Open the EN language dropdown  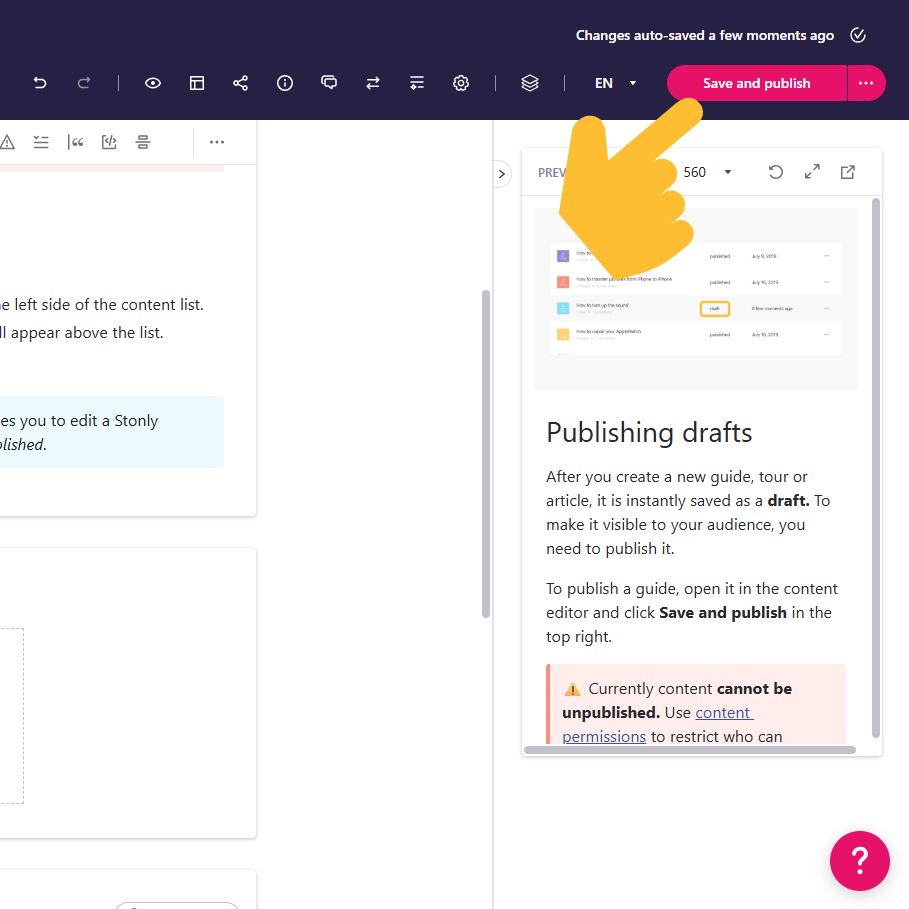point(615,83)
